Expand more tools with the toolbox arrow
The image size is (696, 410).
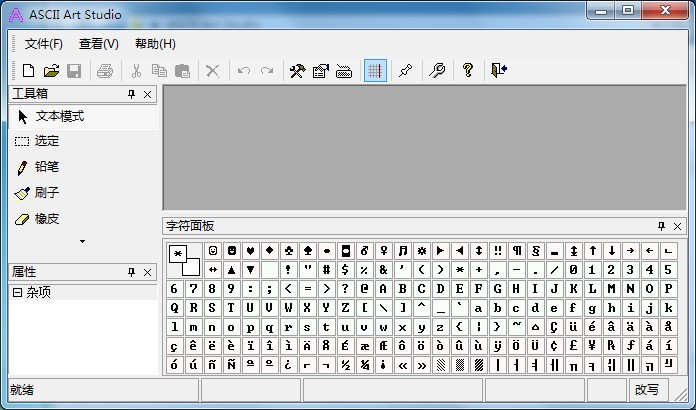coord(82,241)
